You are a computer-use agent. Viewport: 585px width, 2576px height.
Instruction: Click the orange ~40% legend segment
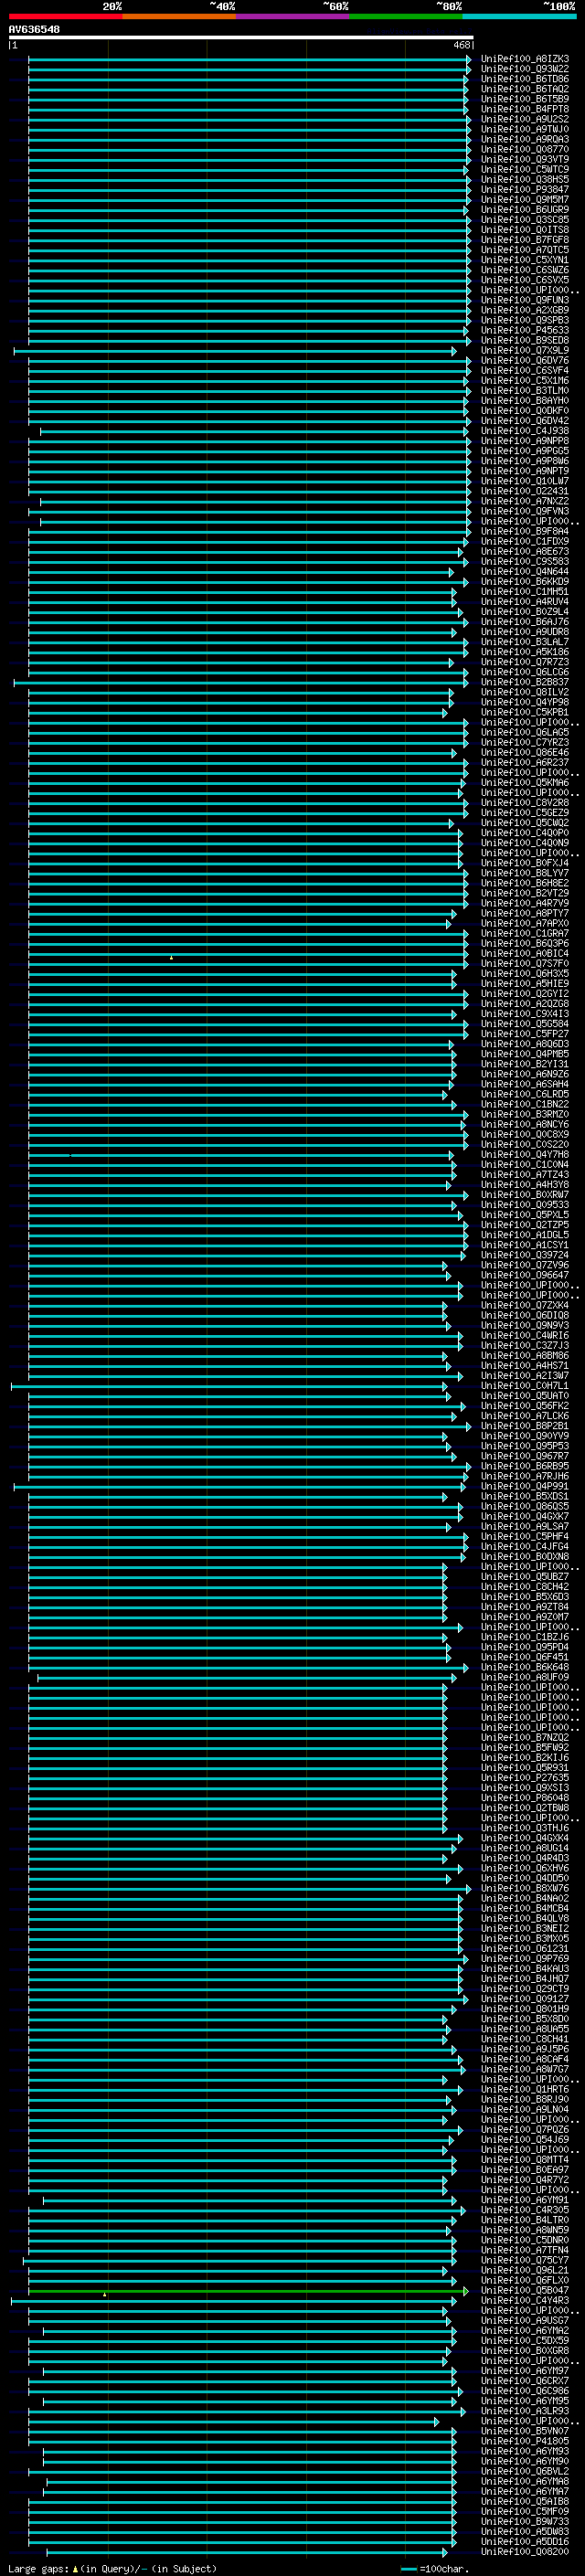click(x=179, y=16)
